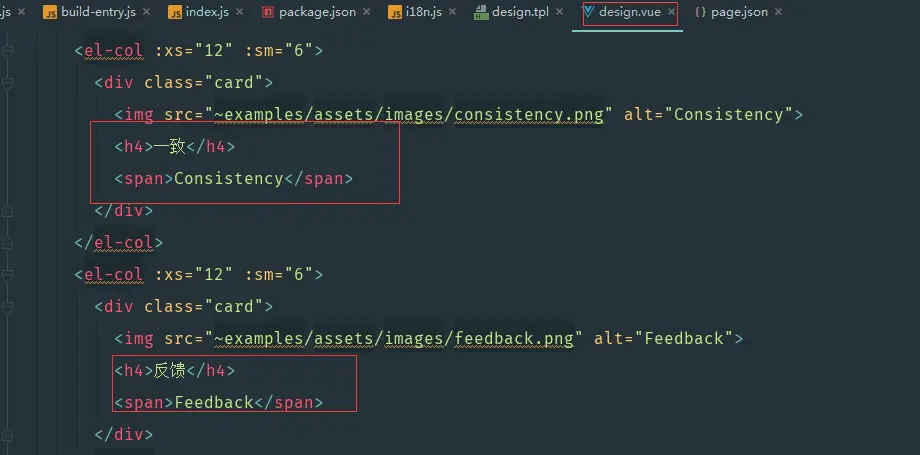Click the </el-col> closing tag text
Viewport: 920px width, 455px height.
pos(119,242)
